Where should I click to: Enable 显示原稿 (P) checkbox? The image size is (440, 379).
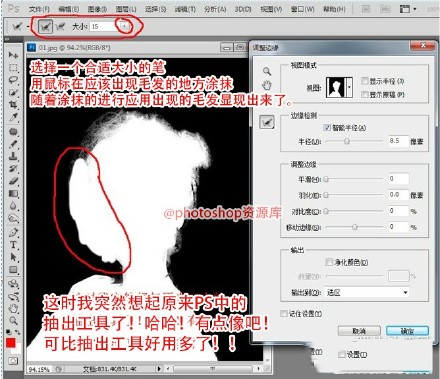point(365,94)
